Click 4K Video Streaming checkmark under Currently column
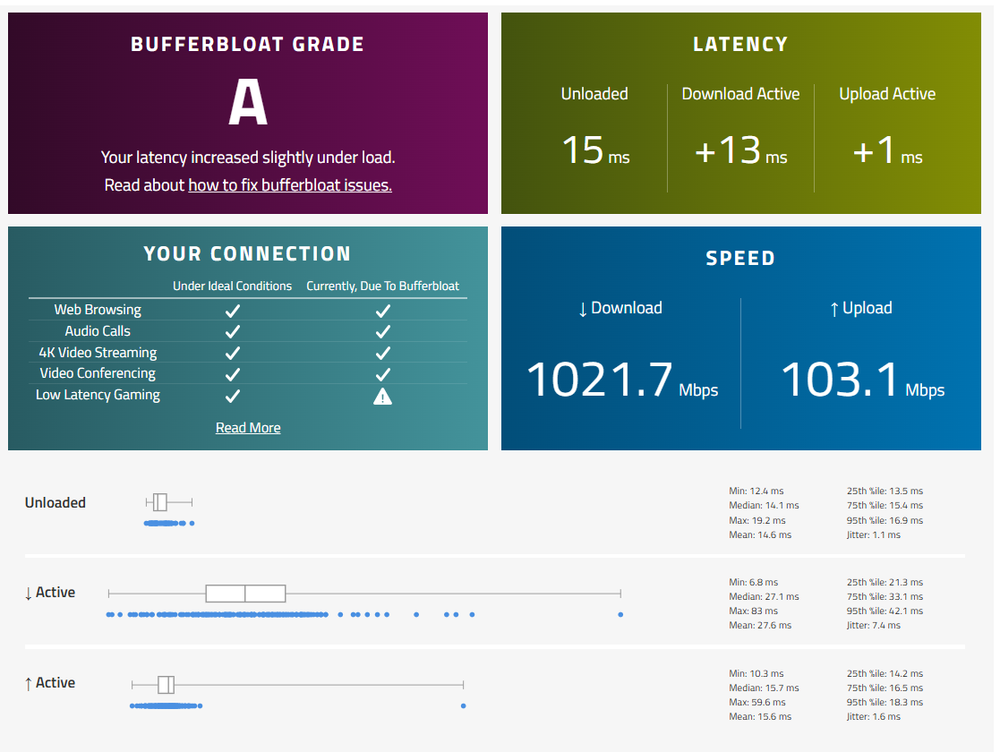Viewport: 1000px width, 752px height. tap(382, 353)
